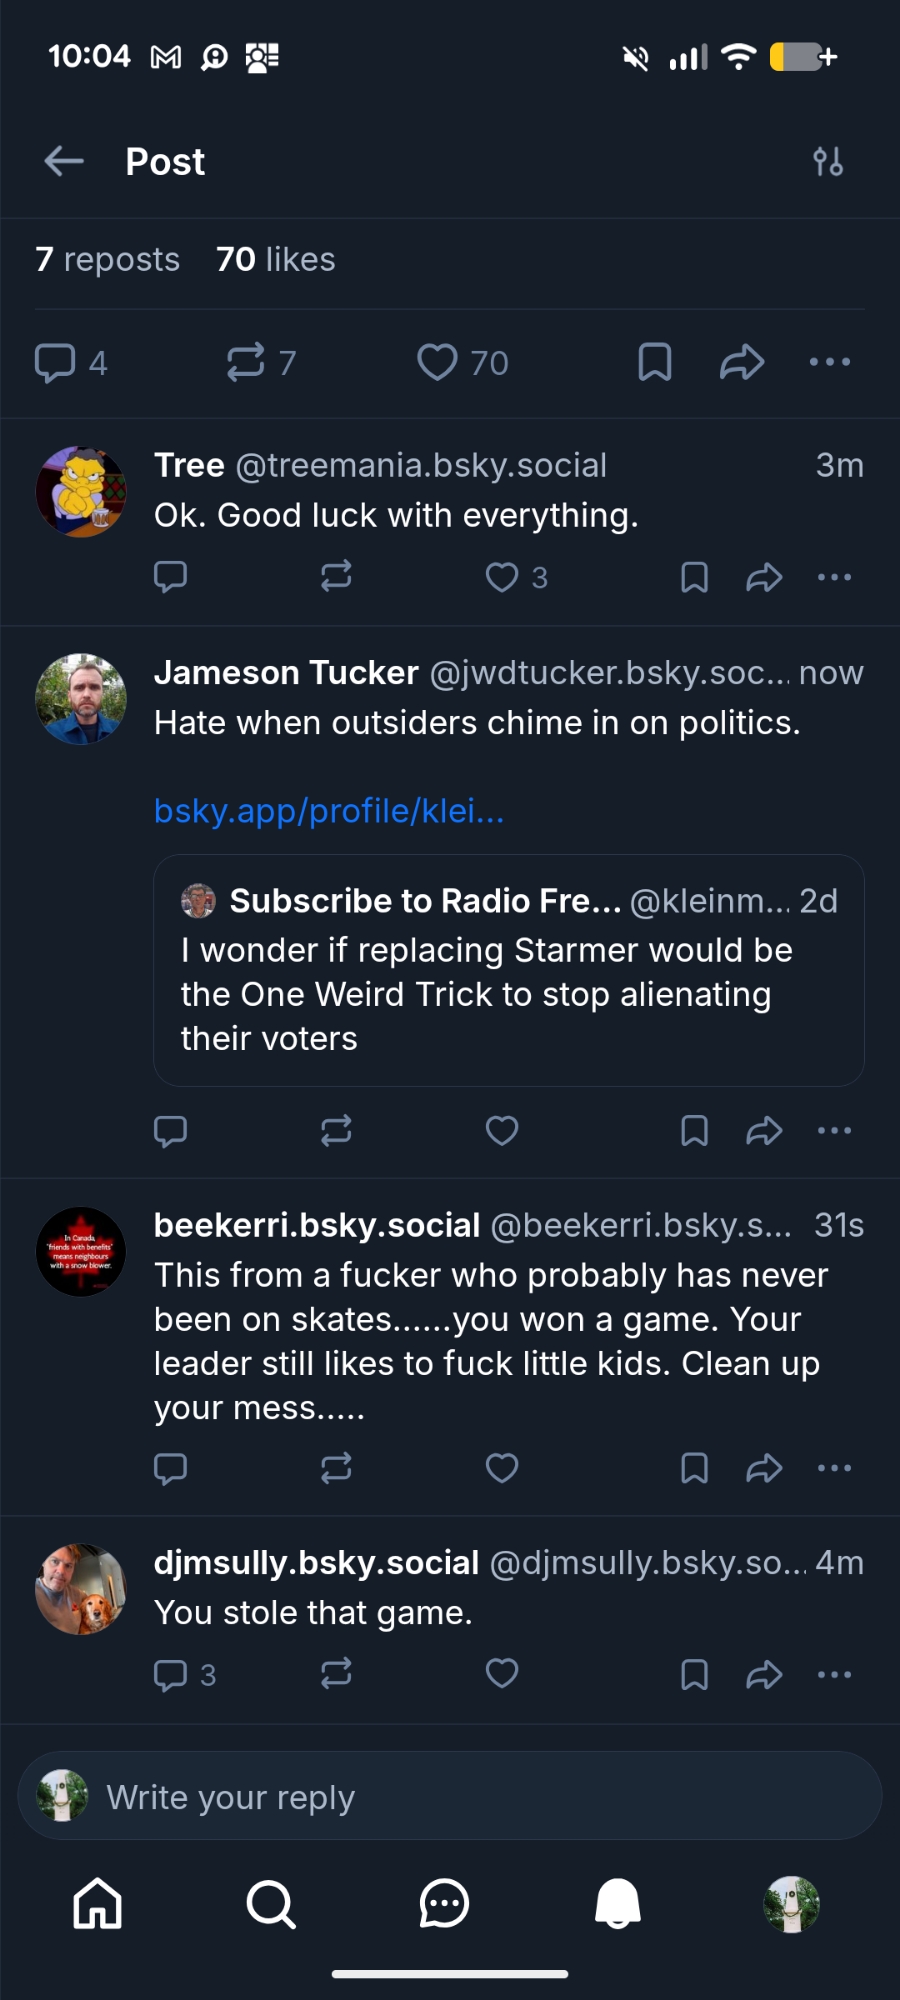Open Notifications bell in bottom bar
The image size is (900, 2000).
pos(618,1903)
